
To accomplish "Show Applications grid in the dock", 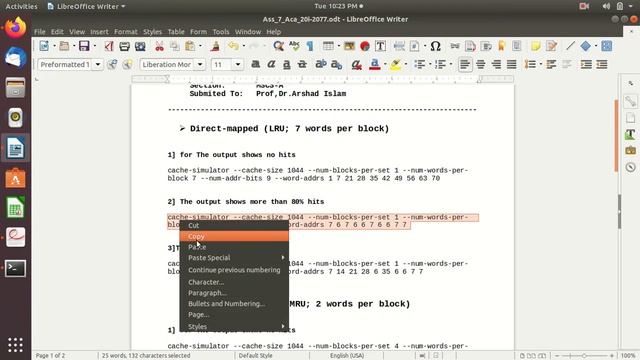I will pos(16,345).
